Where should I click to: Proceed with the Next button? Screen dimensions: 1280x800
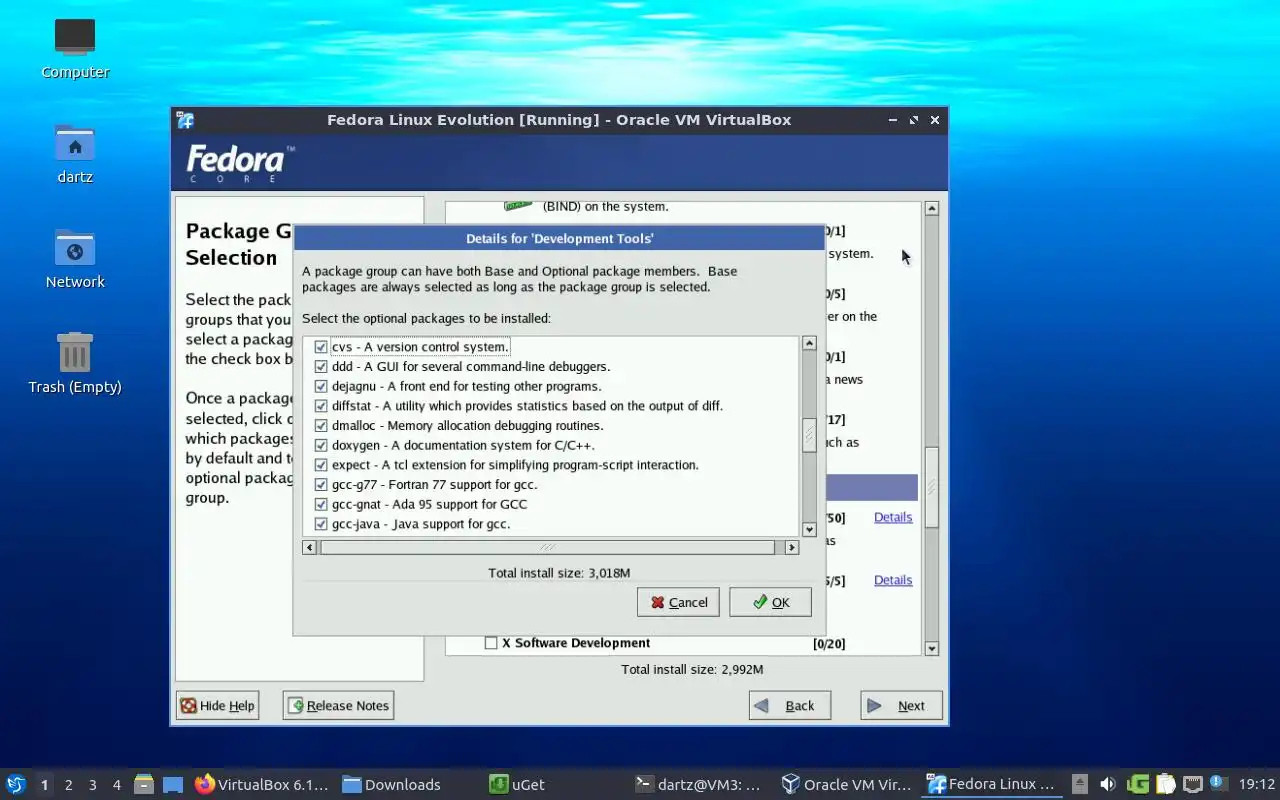coord(901,705)
